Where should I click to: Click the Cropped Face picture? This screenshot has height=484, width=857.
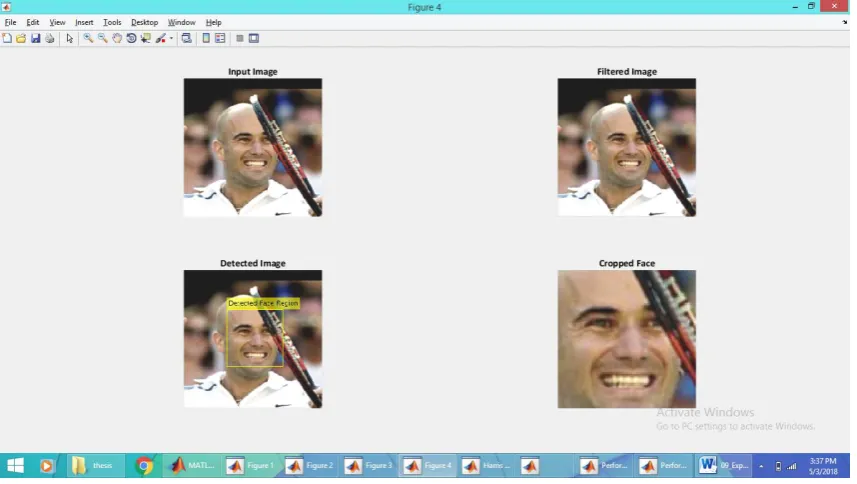[x=626, y=339]
